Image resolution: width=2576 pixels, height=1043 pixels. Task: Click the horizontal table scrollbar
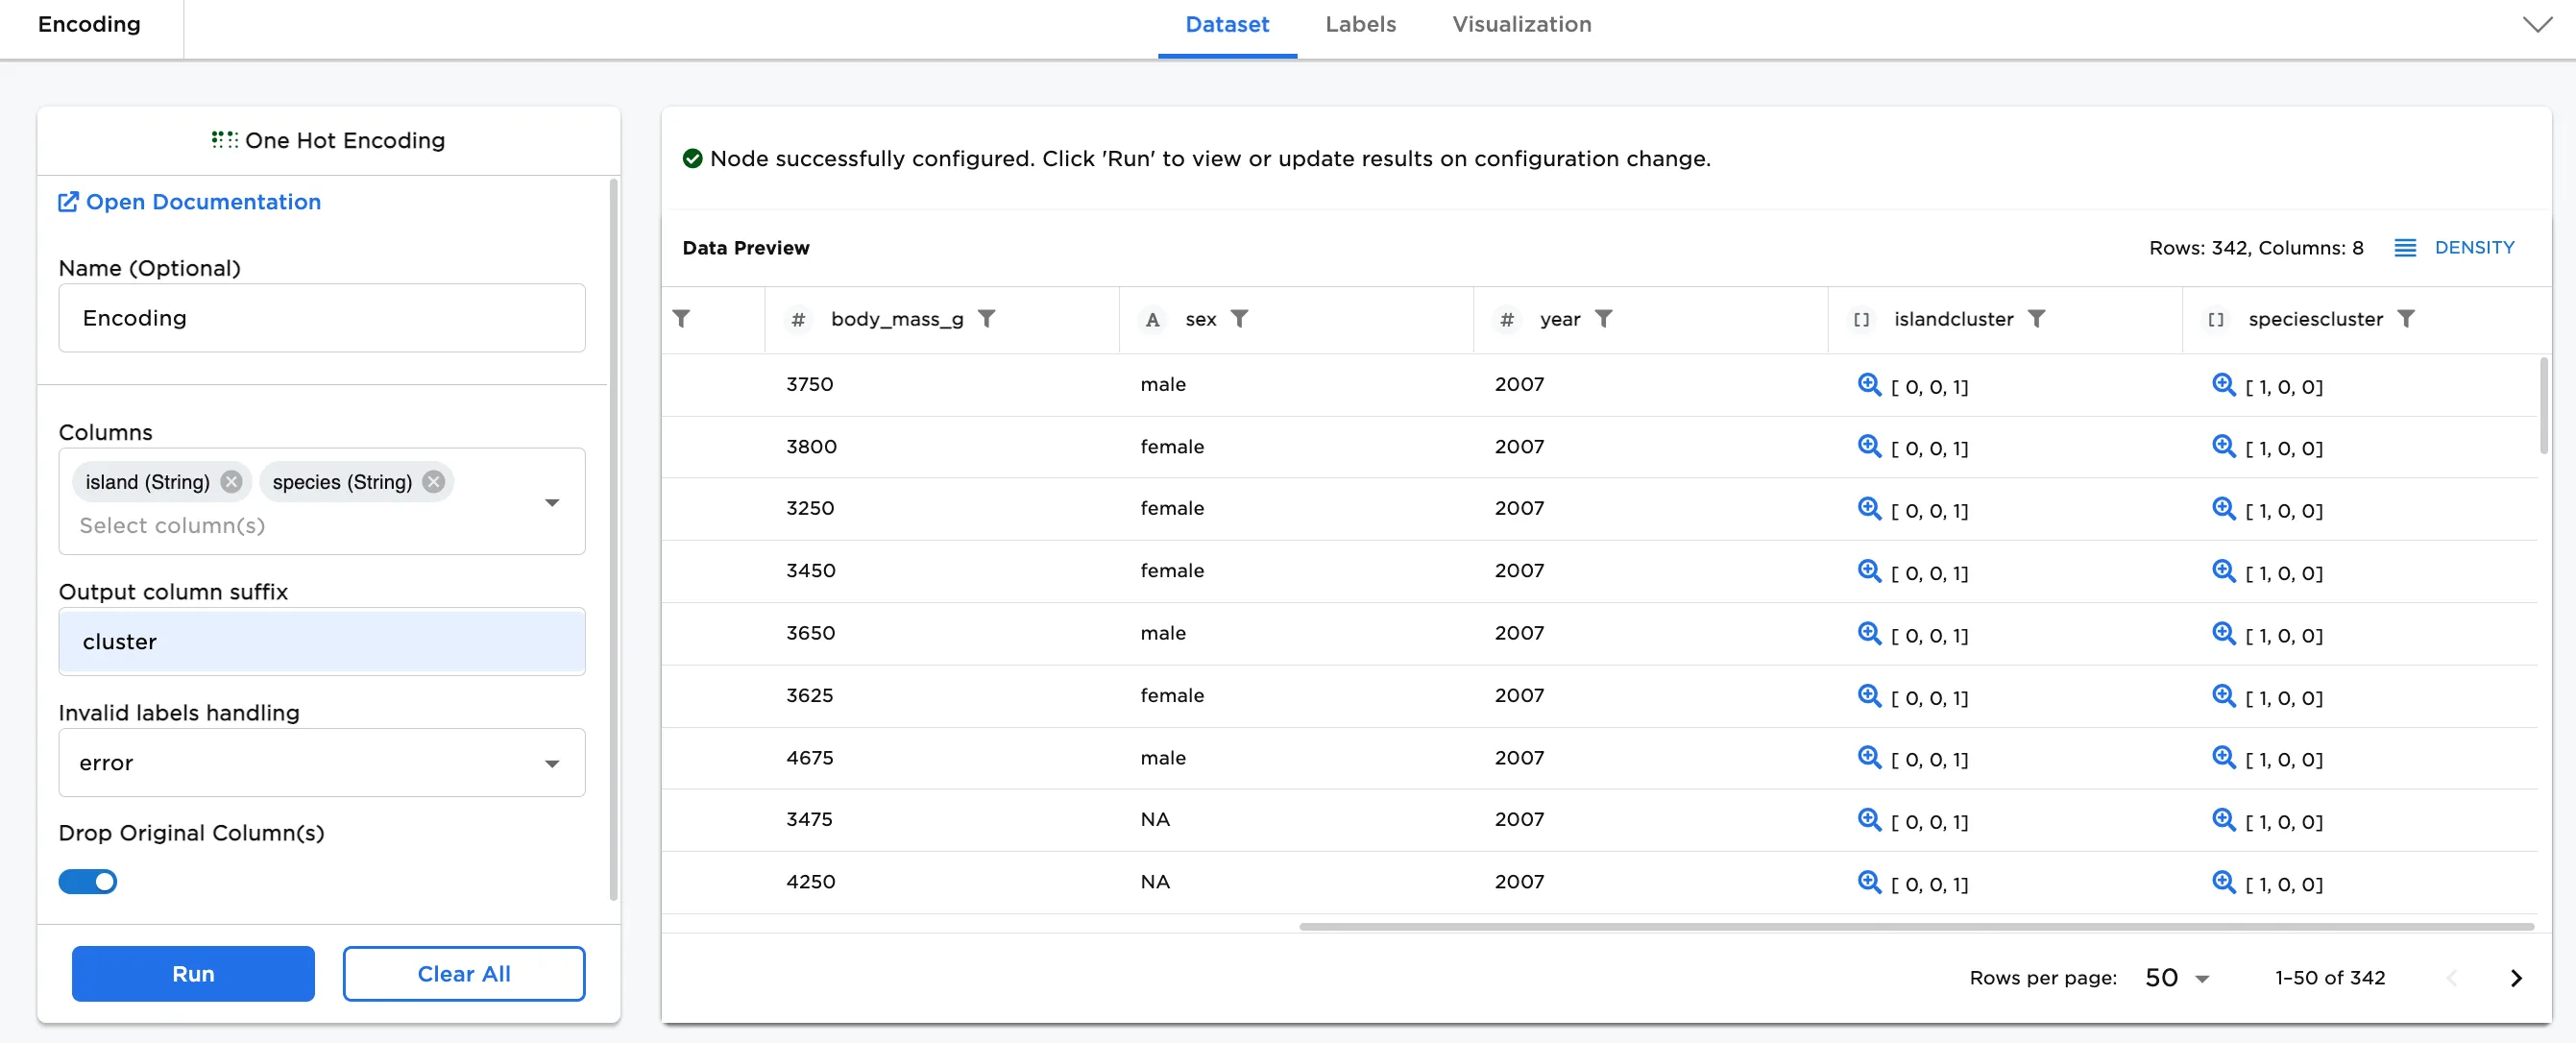(1916, 927)
